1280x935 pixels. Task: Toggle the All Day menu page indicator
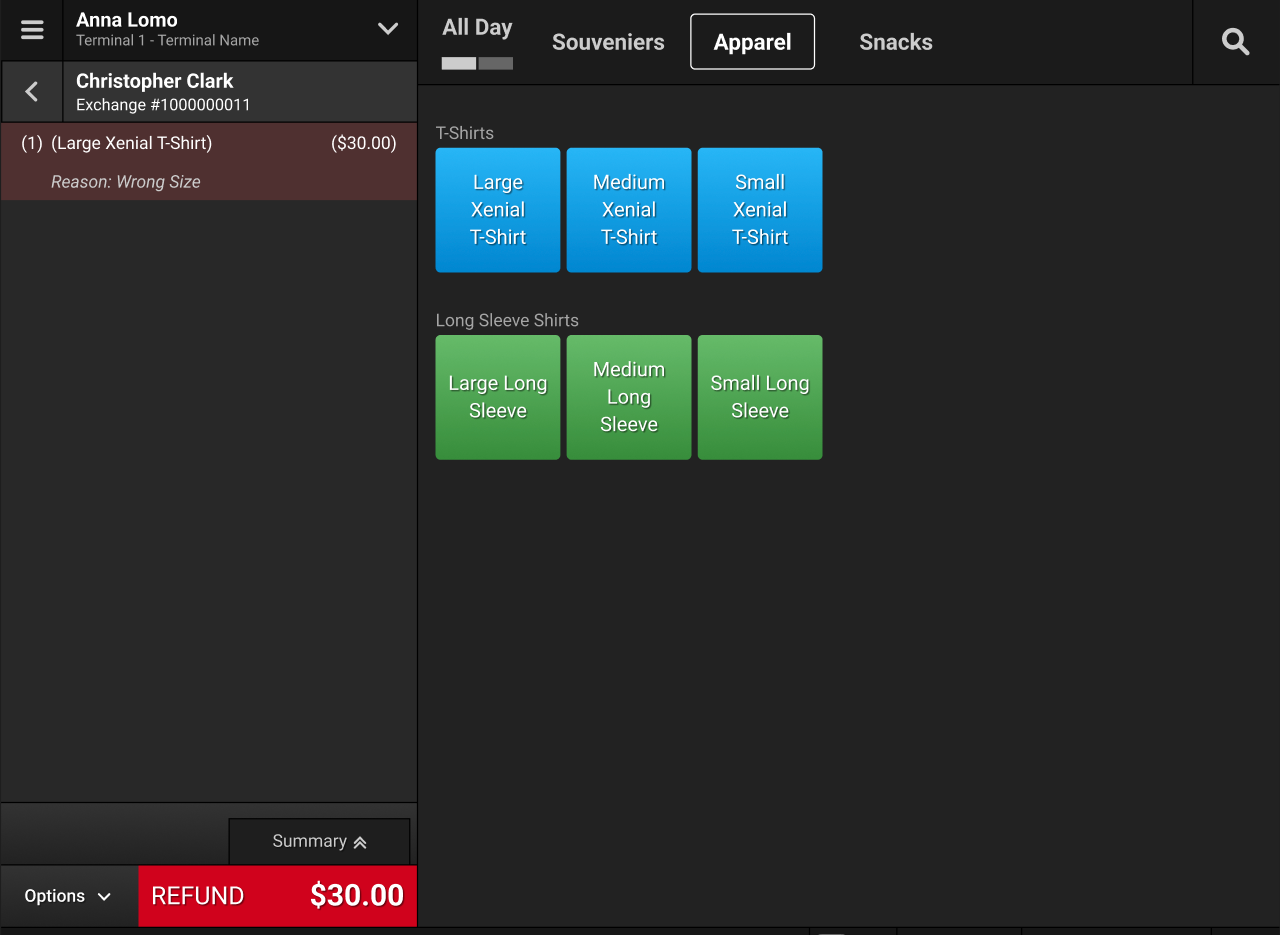click(477, 42)
